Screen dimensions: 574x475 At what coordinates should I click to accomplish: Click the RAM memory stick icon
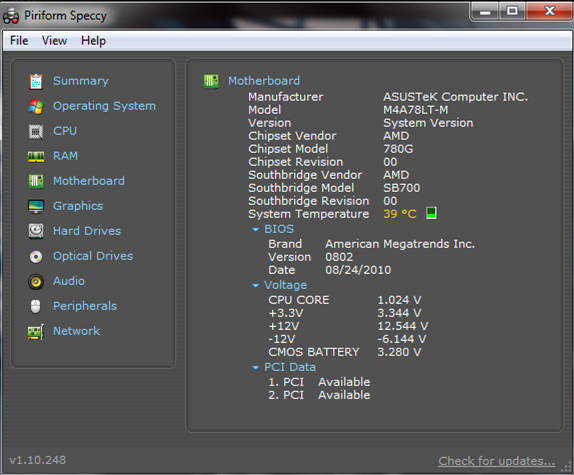[36, 157]
